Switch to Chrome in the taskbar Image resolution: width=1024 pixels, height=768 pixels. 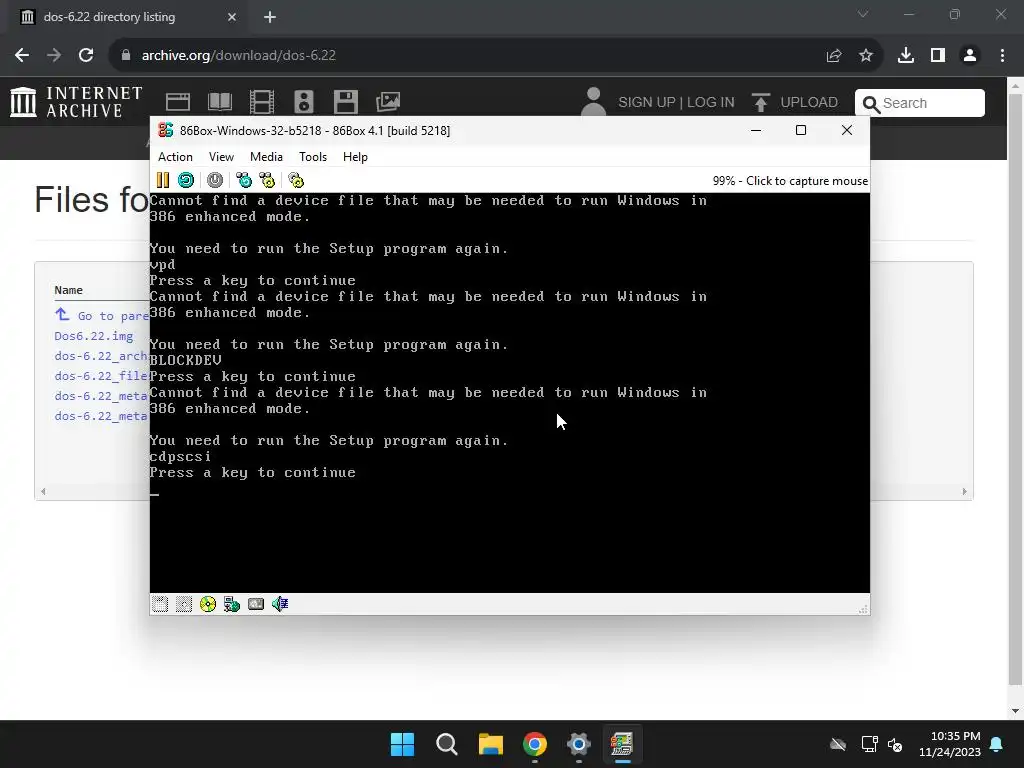535,744
